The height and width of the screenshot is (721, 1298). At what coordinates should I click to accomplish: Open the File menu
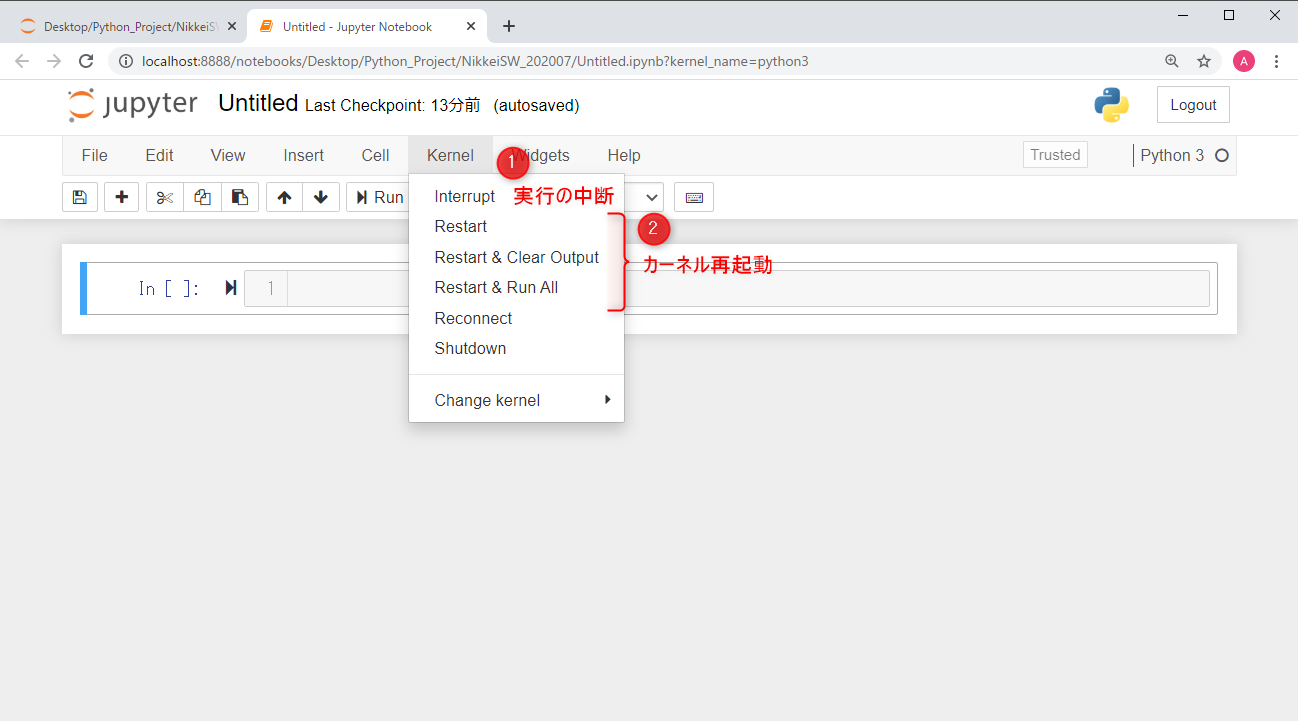tap(94, 155)
